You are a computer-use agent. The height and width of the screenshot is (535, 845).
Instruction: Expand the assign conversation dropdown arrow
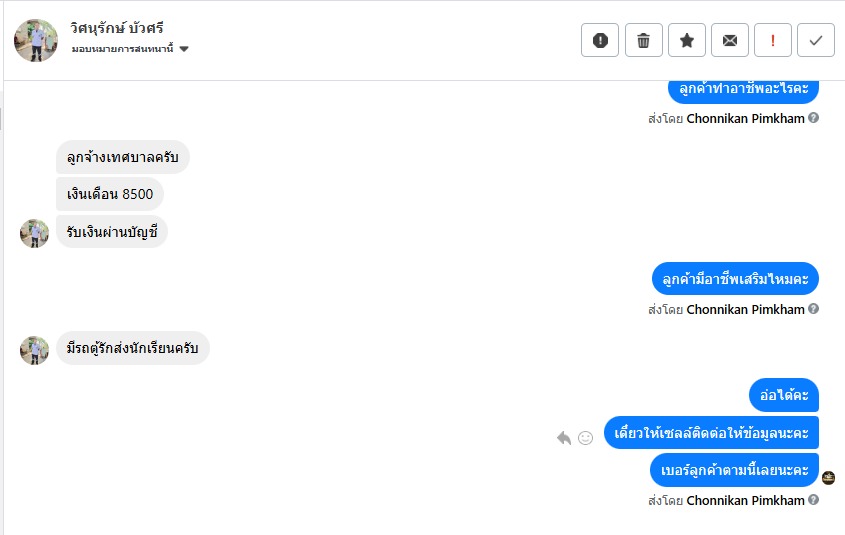[x=184, y=49]
